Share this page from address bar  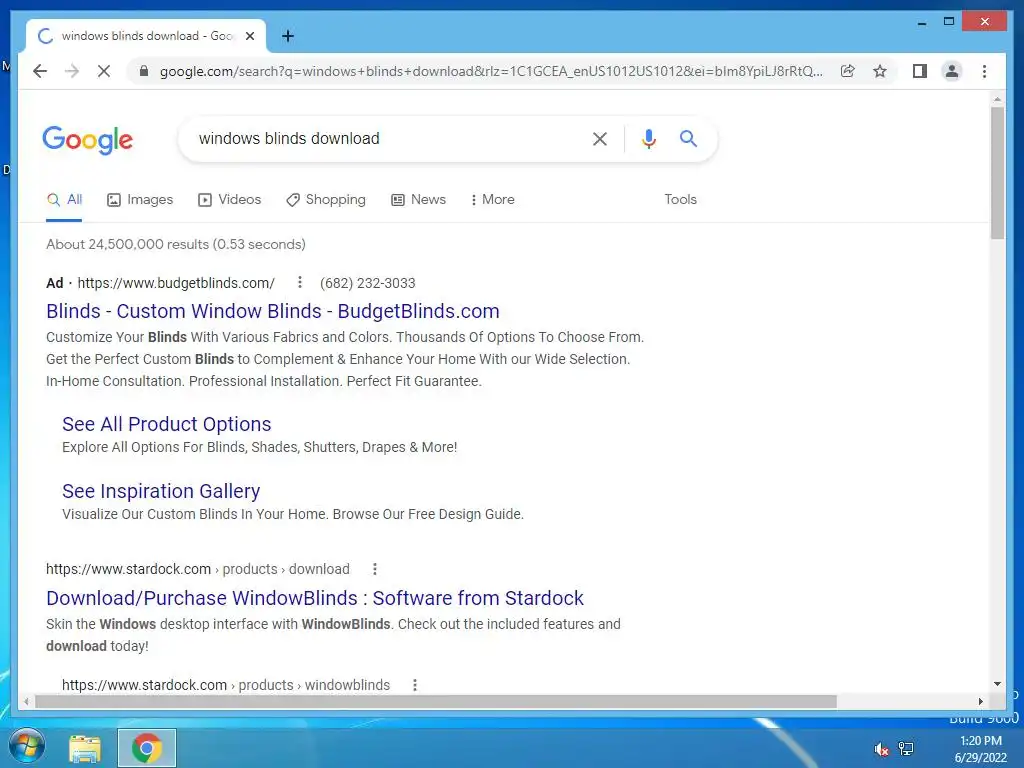pyautogui.click(x=848, y=71)
